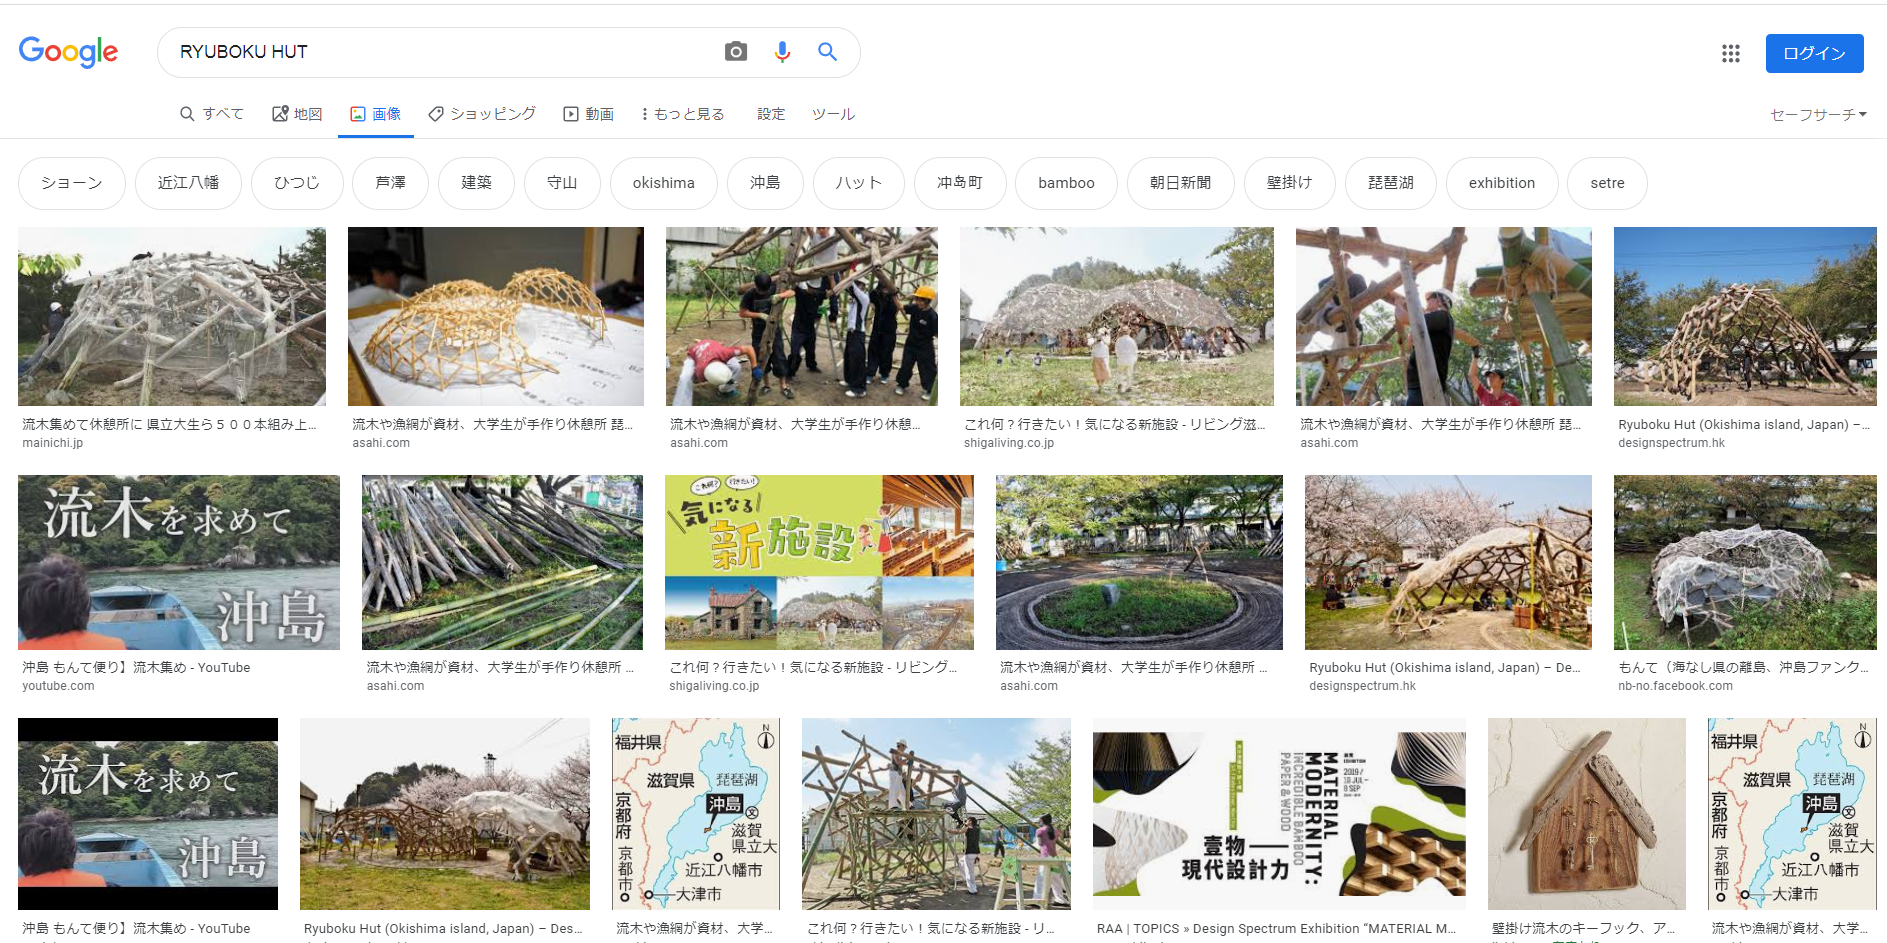Open mainichi.jp driftwood hut thumbnail
Image resolution: width=1887 pixels, height=943 pixels.
(172, 316)
